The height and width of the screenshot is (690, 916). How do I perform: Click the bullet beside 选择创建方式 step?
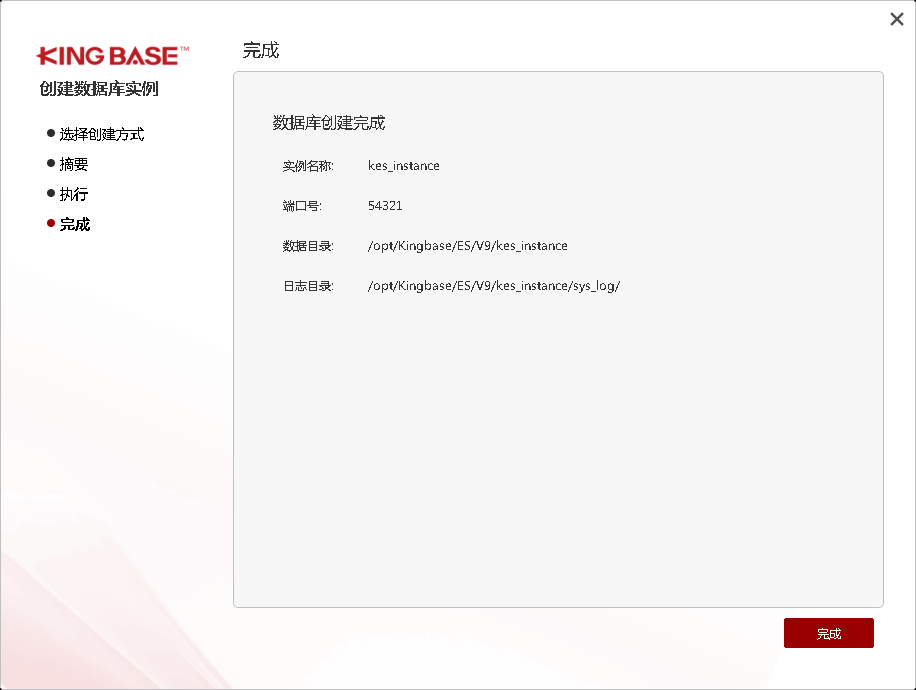(50, 131)
